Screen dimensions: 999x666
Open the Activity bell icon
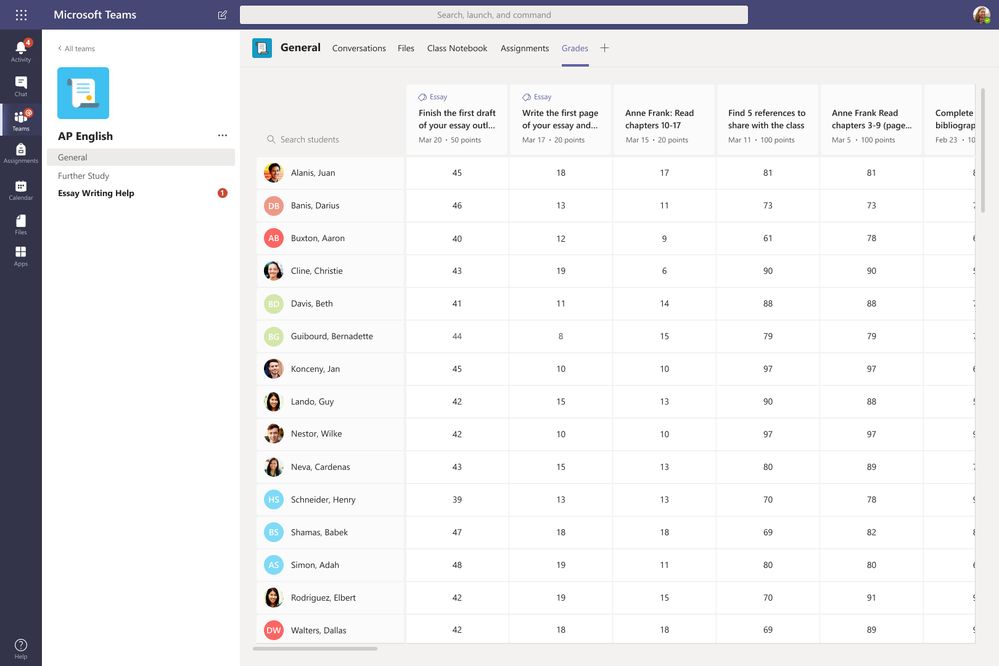coord(21,50)
